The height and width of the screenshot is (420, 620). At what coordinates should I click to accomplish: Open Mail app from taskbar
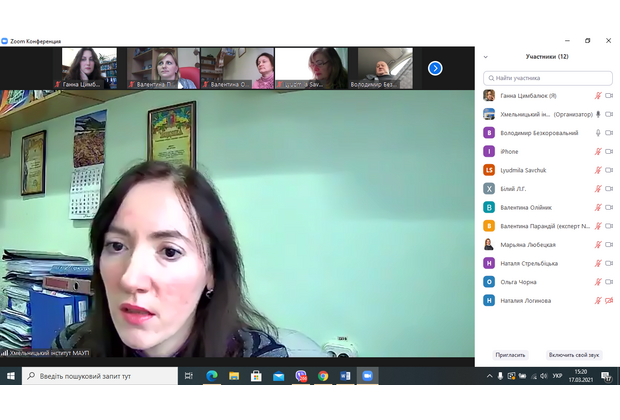click(x=278, y=376)
